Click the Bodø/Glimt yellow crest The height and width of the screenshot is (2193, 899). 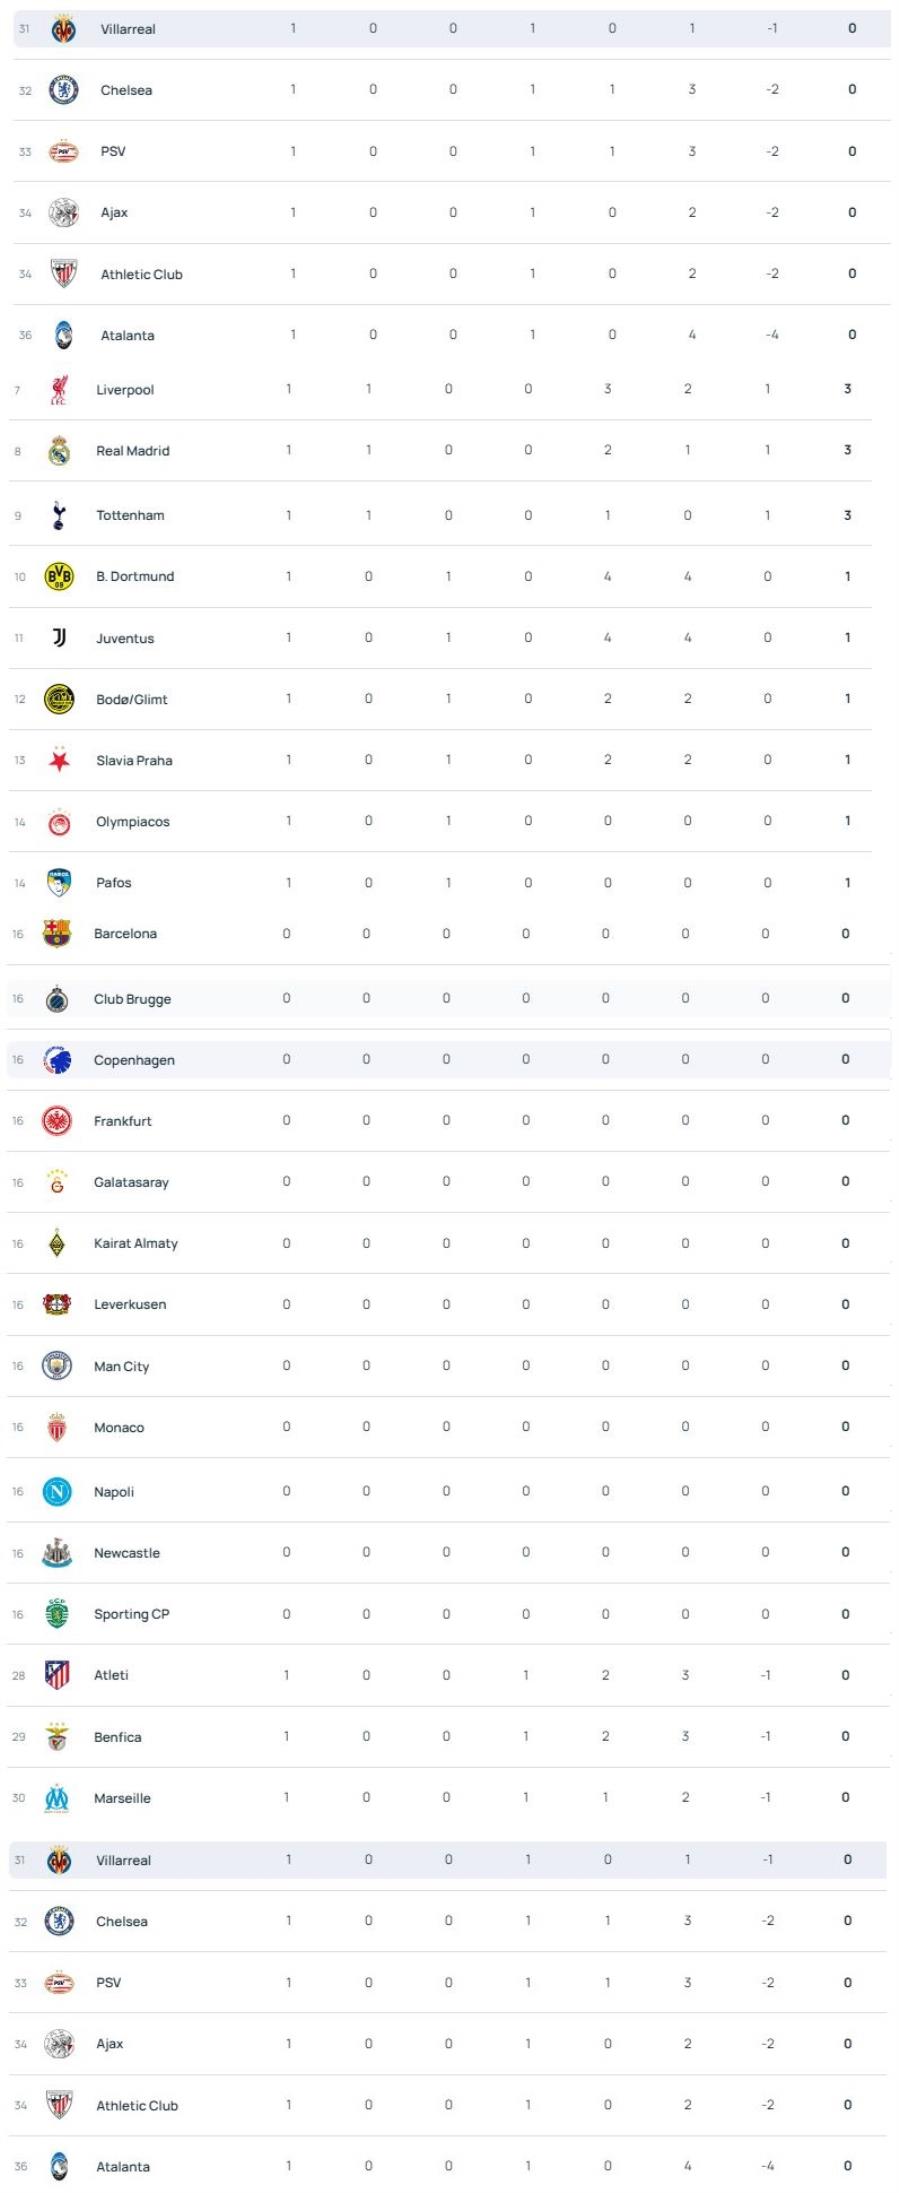(x=59, y=699)
